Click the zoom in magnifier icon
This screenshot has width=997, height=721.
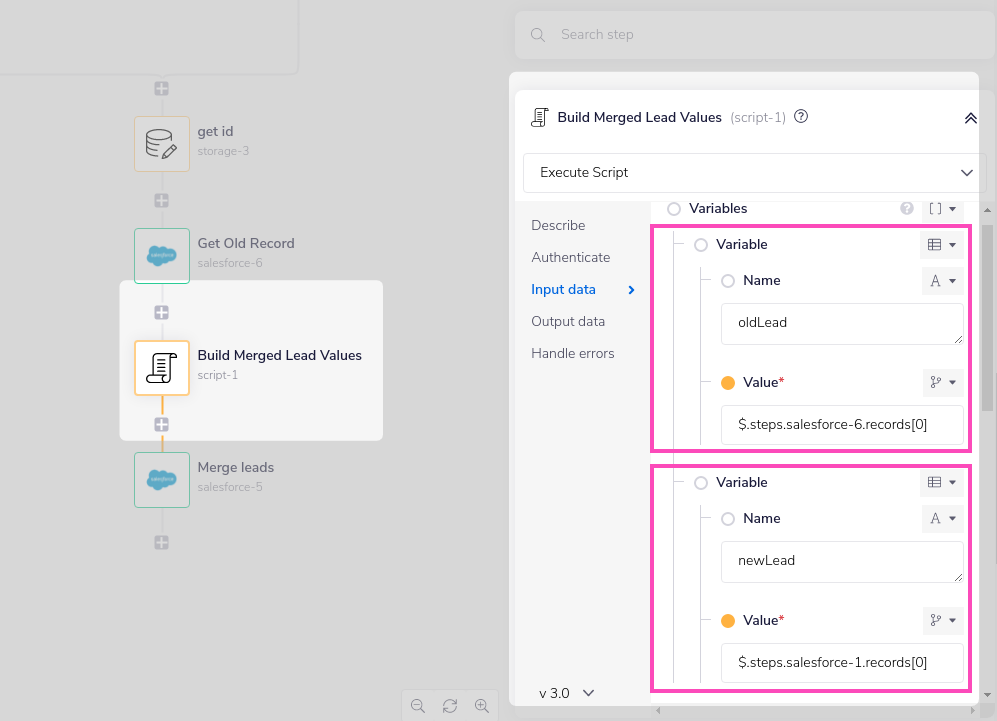[481, 705]
